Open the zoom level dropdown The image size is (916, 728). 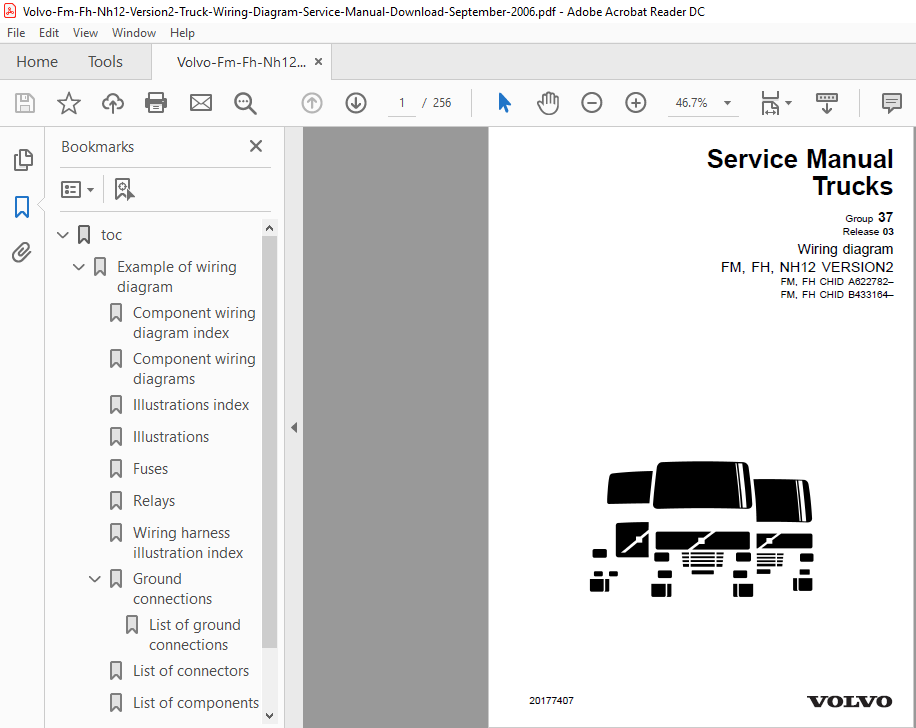point(727,103)
